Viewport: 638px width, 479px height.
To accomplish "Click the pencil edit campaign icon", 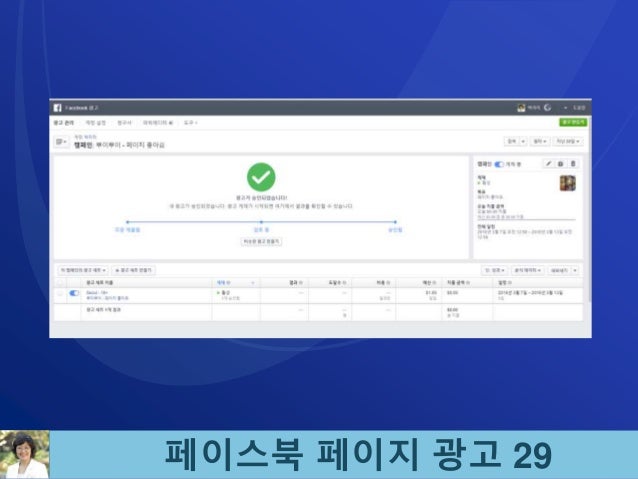I will [548, 164].
